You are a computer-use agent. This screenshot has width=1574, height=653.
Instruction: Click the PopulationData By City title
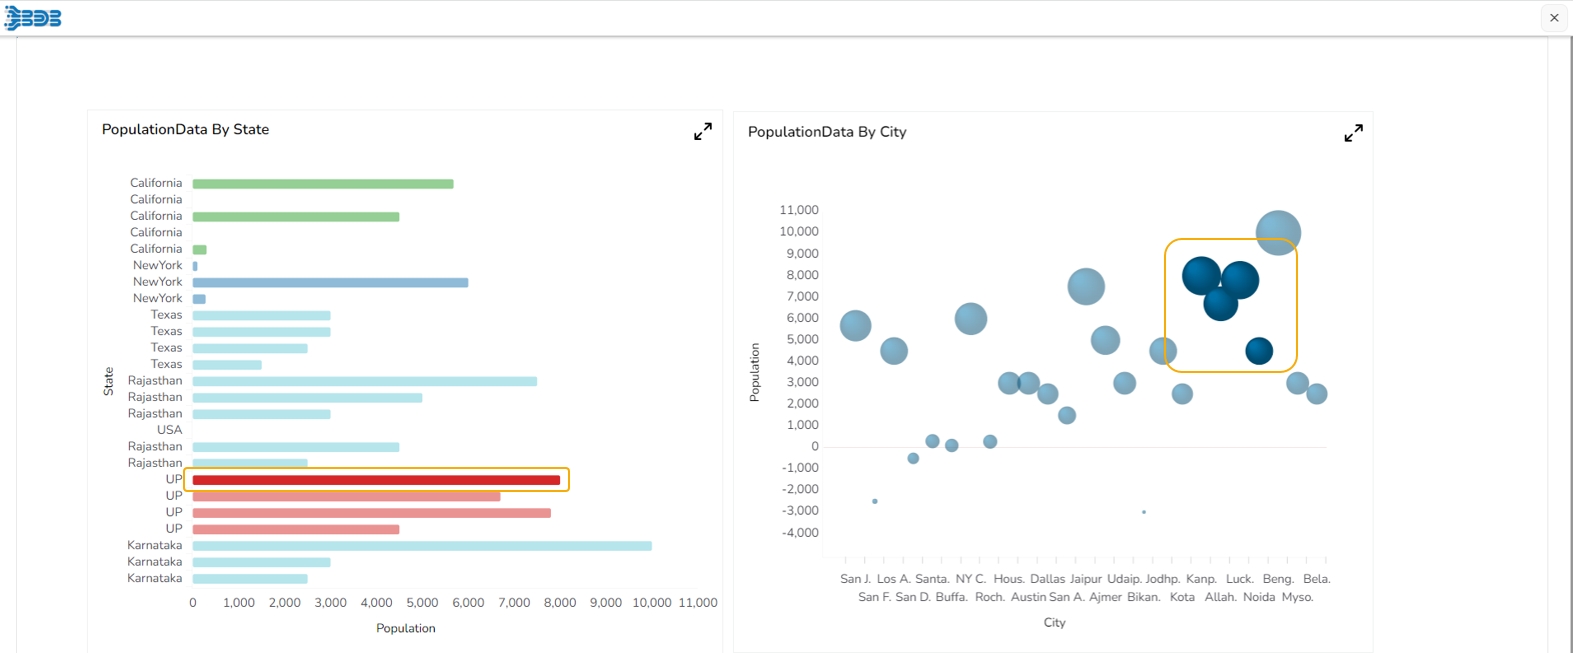coord(827,132)
